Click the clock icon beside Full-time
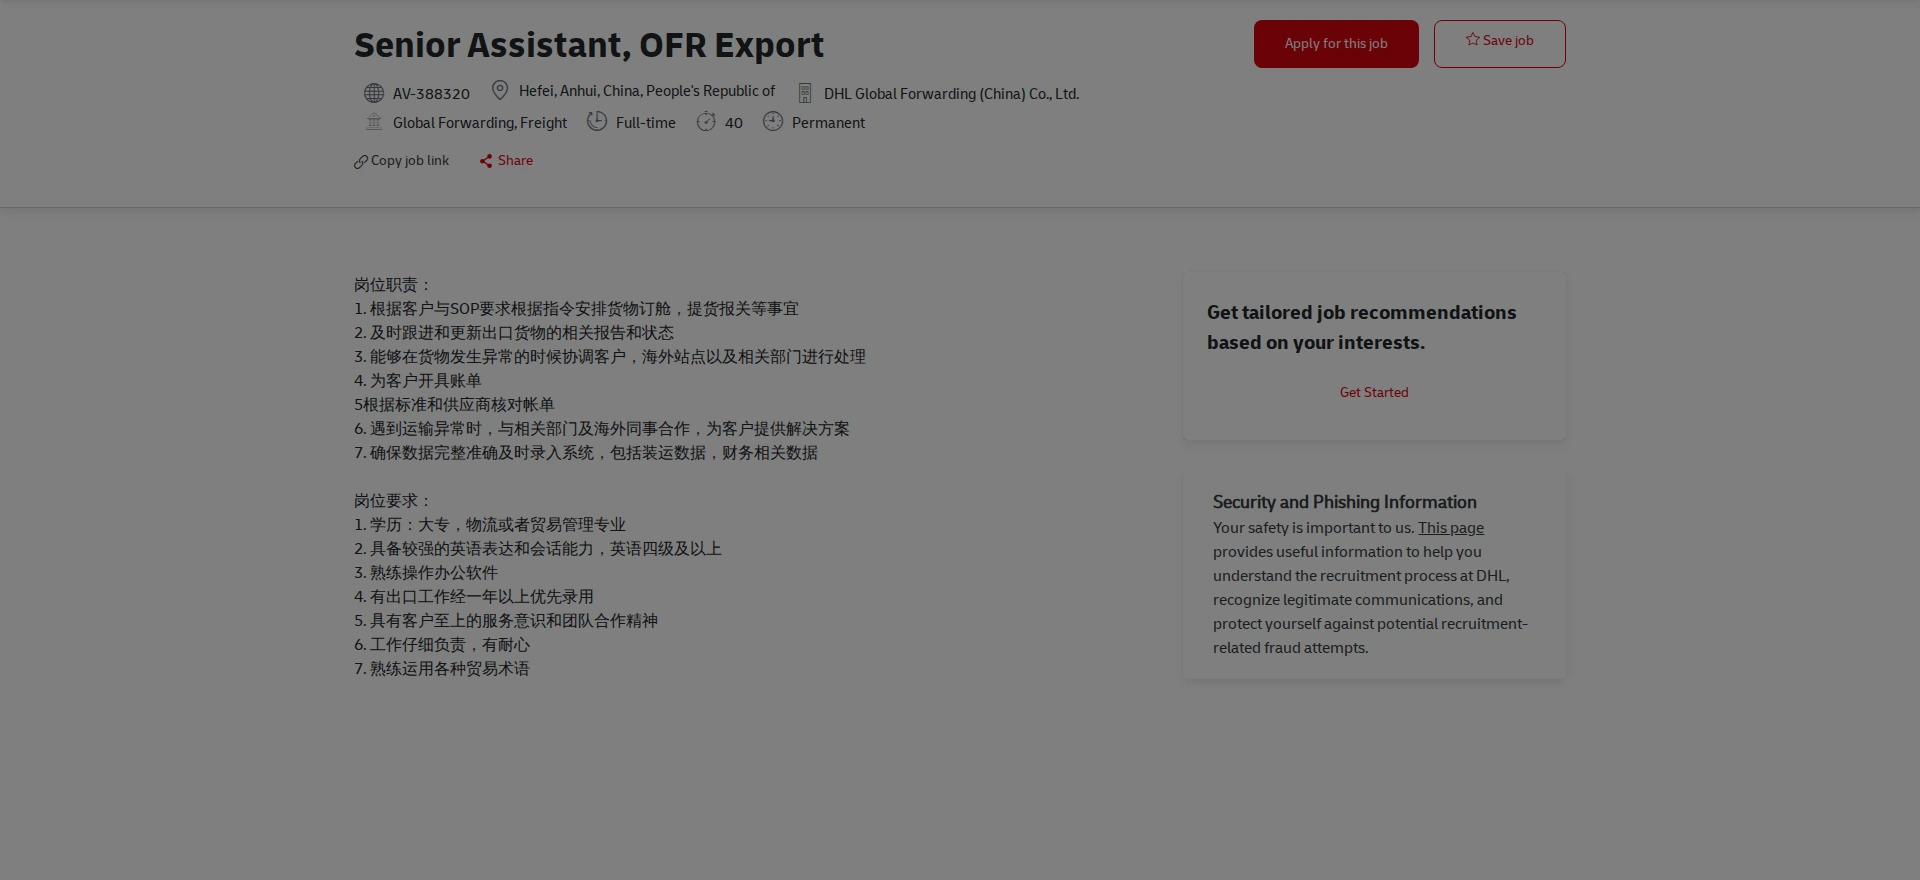 597,121
